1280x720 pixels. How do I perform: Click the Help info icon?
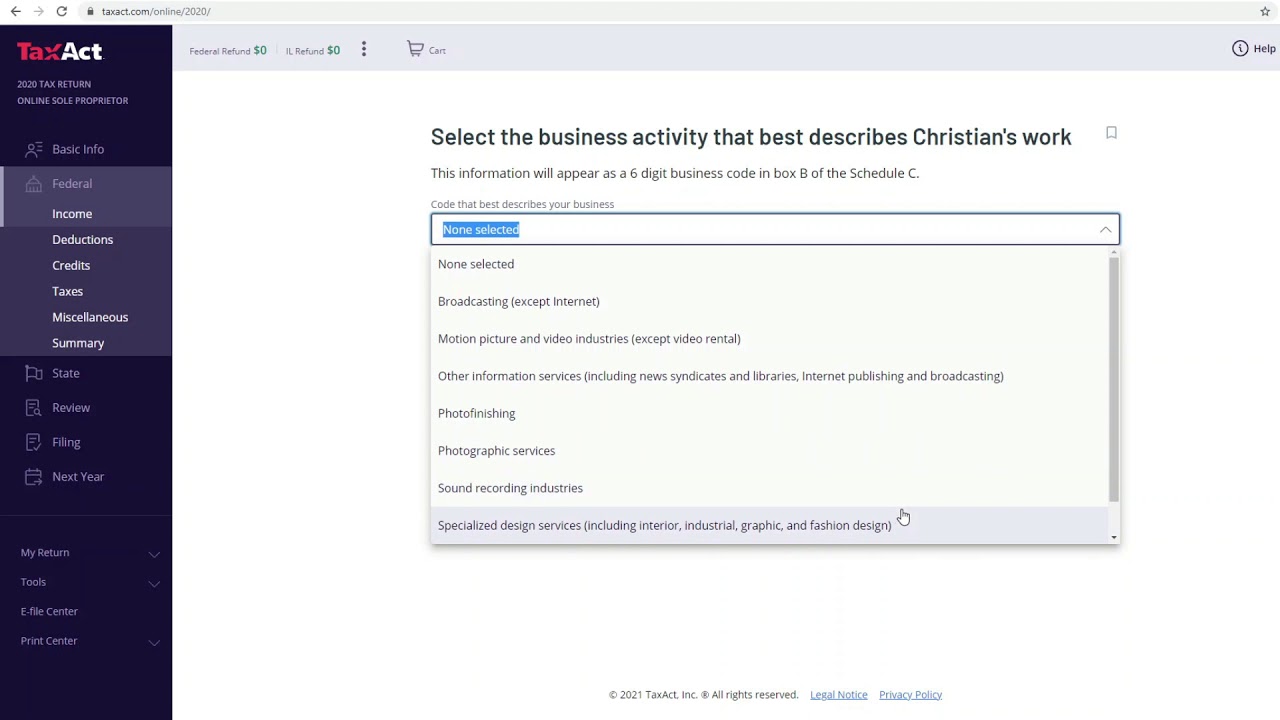click(1240, 49)
